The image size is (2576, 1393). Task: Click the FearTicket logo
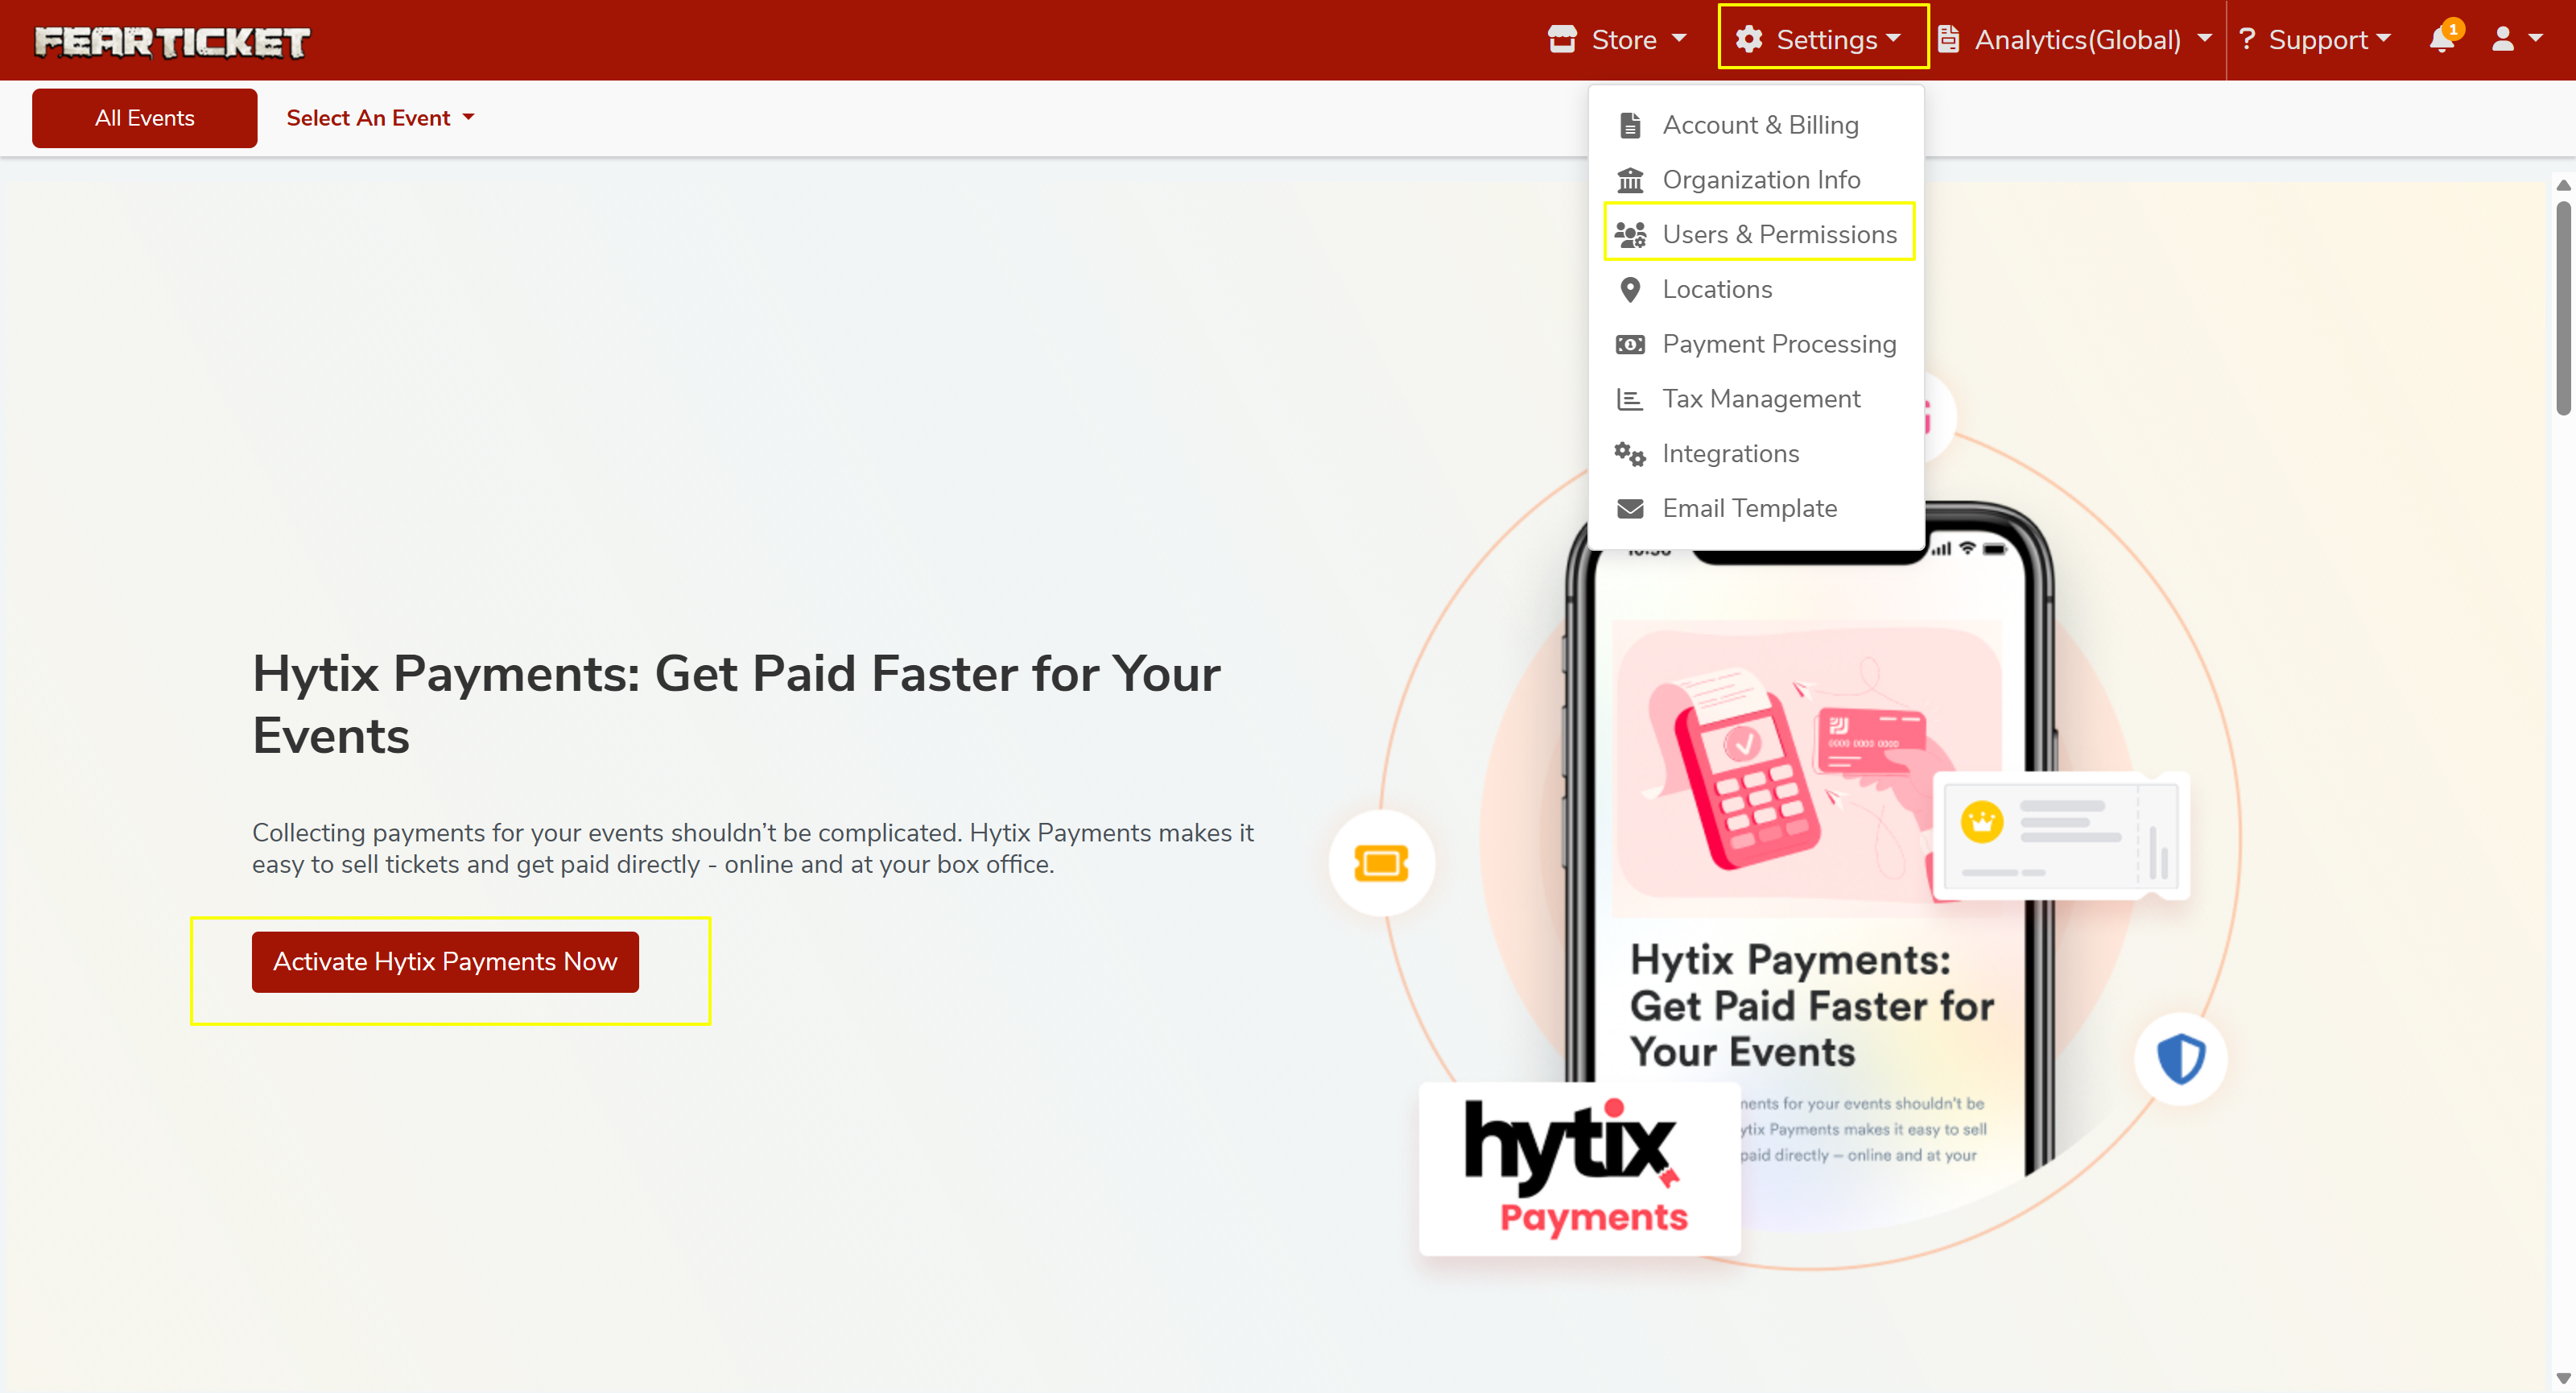[x=172, y=41]
